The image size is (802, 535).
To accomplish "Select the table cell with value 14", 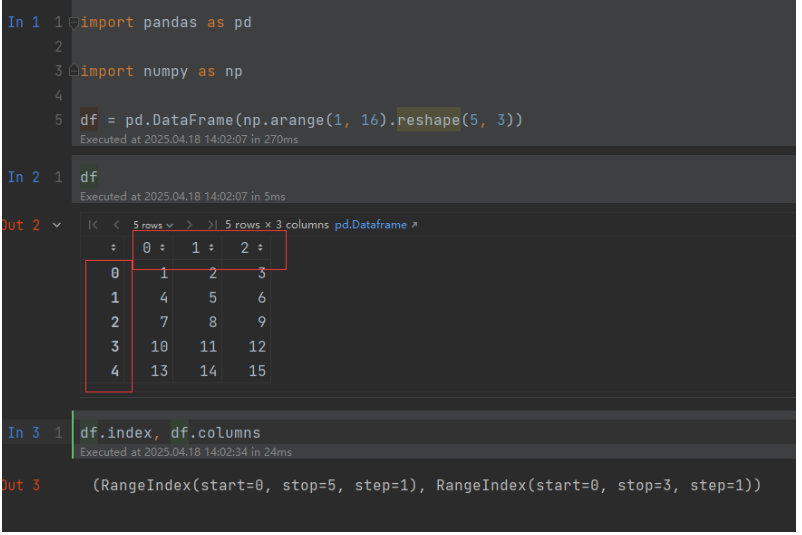I will 208,371.
